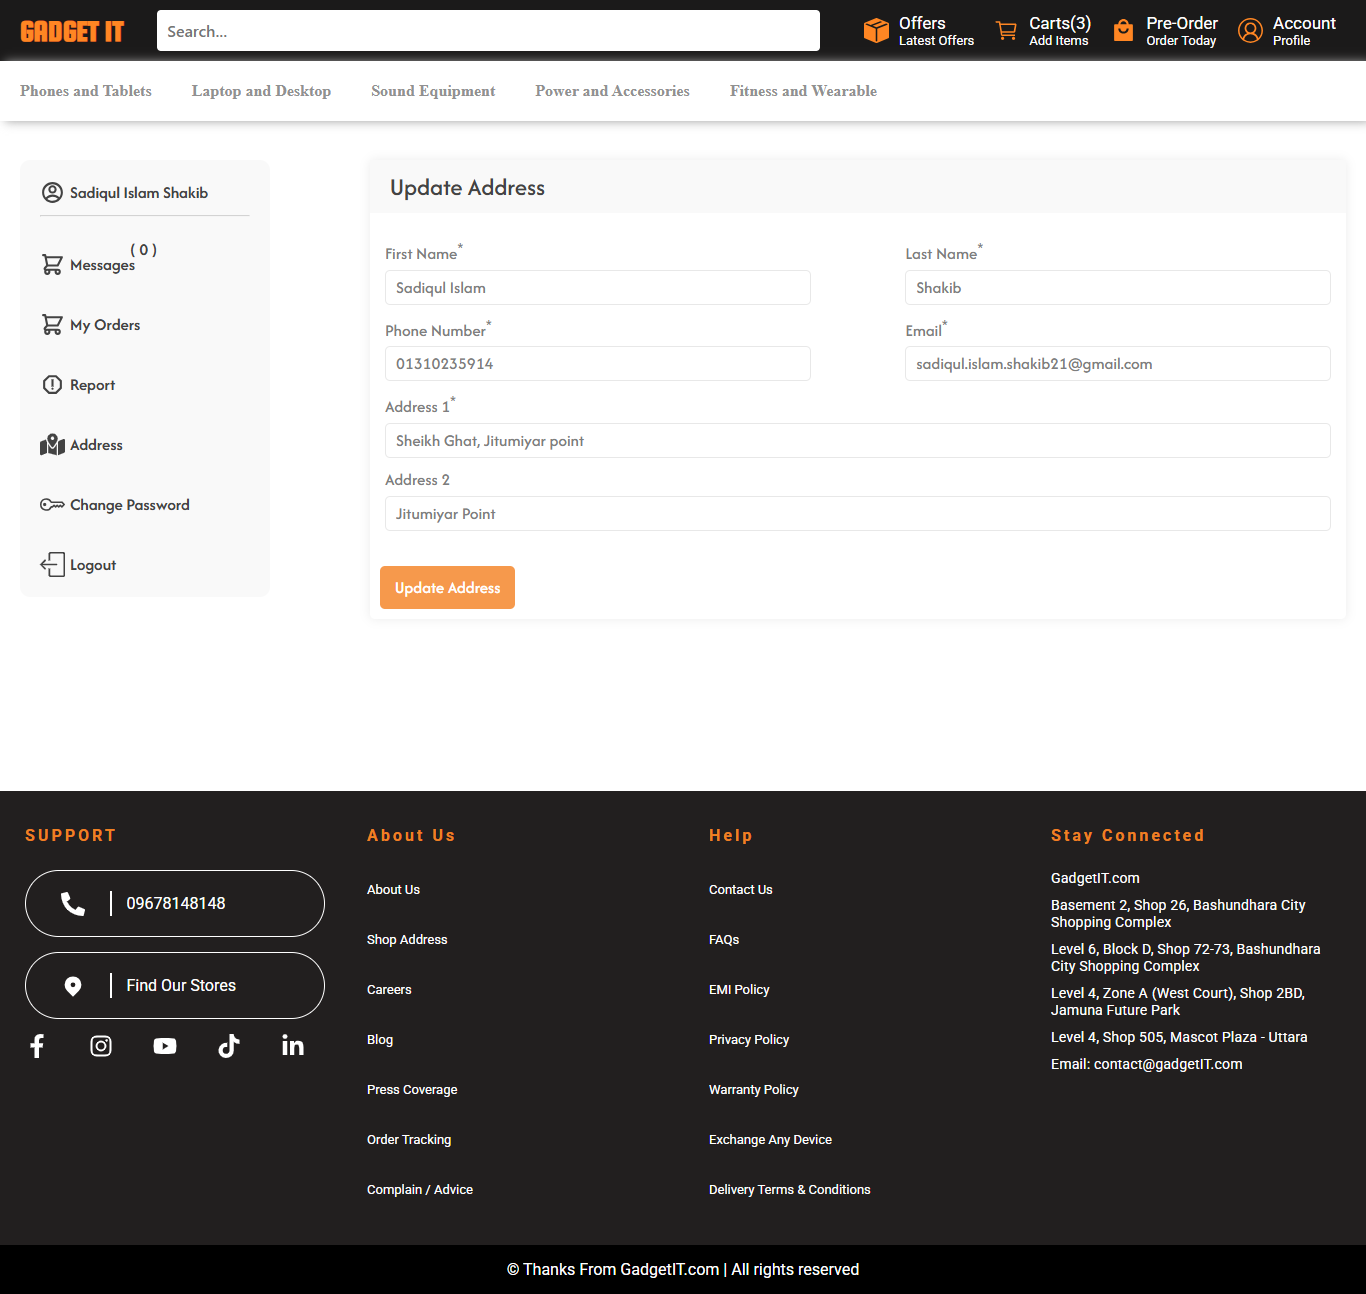Click the Logout icon in sidebar

pos(52,565)
